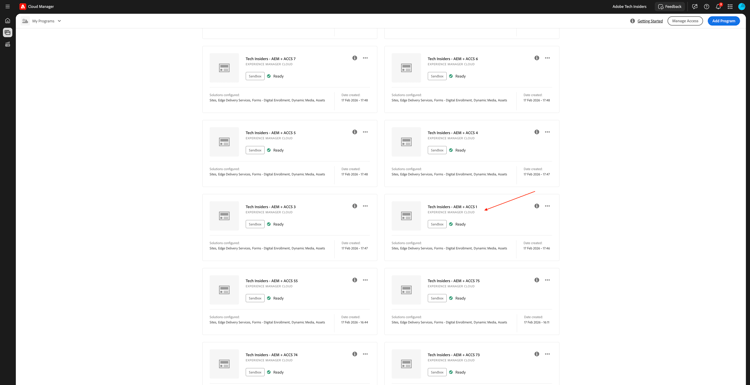This screenshot has width=750, height=385.
Task: Show info for AEM + ACCS 6 program
Action: 537,58
